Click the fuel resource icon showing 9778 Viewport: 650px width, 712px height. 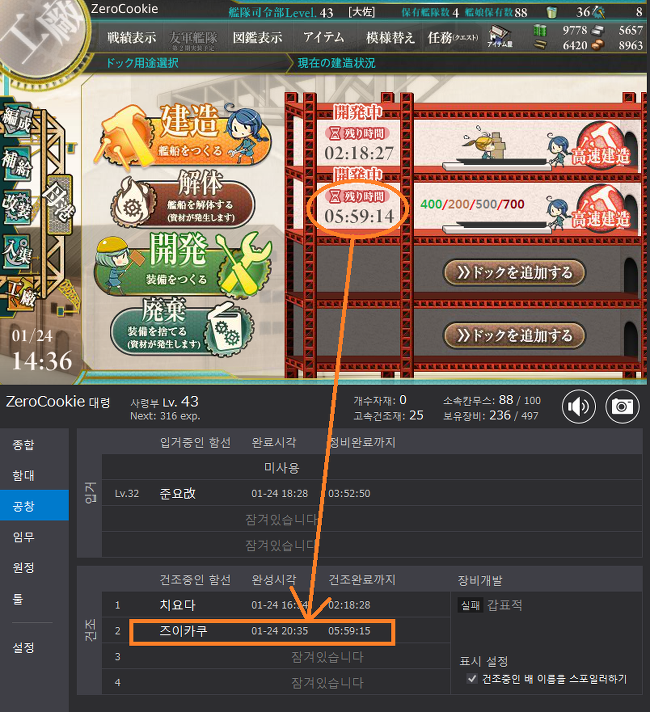coord(540,30)
